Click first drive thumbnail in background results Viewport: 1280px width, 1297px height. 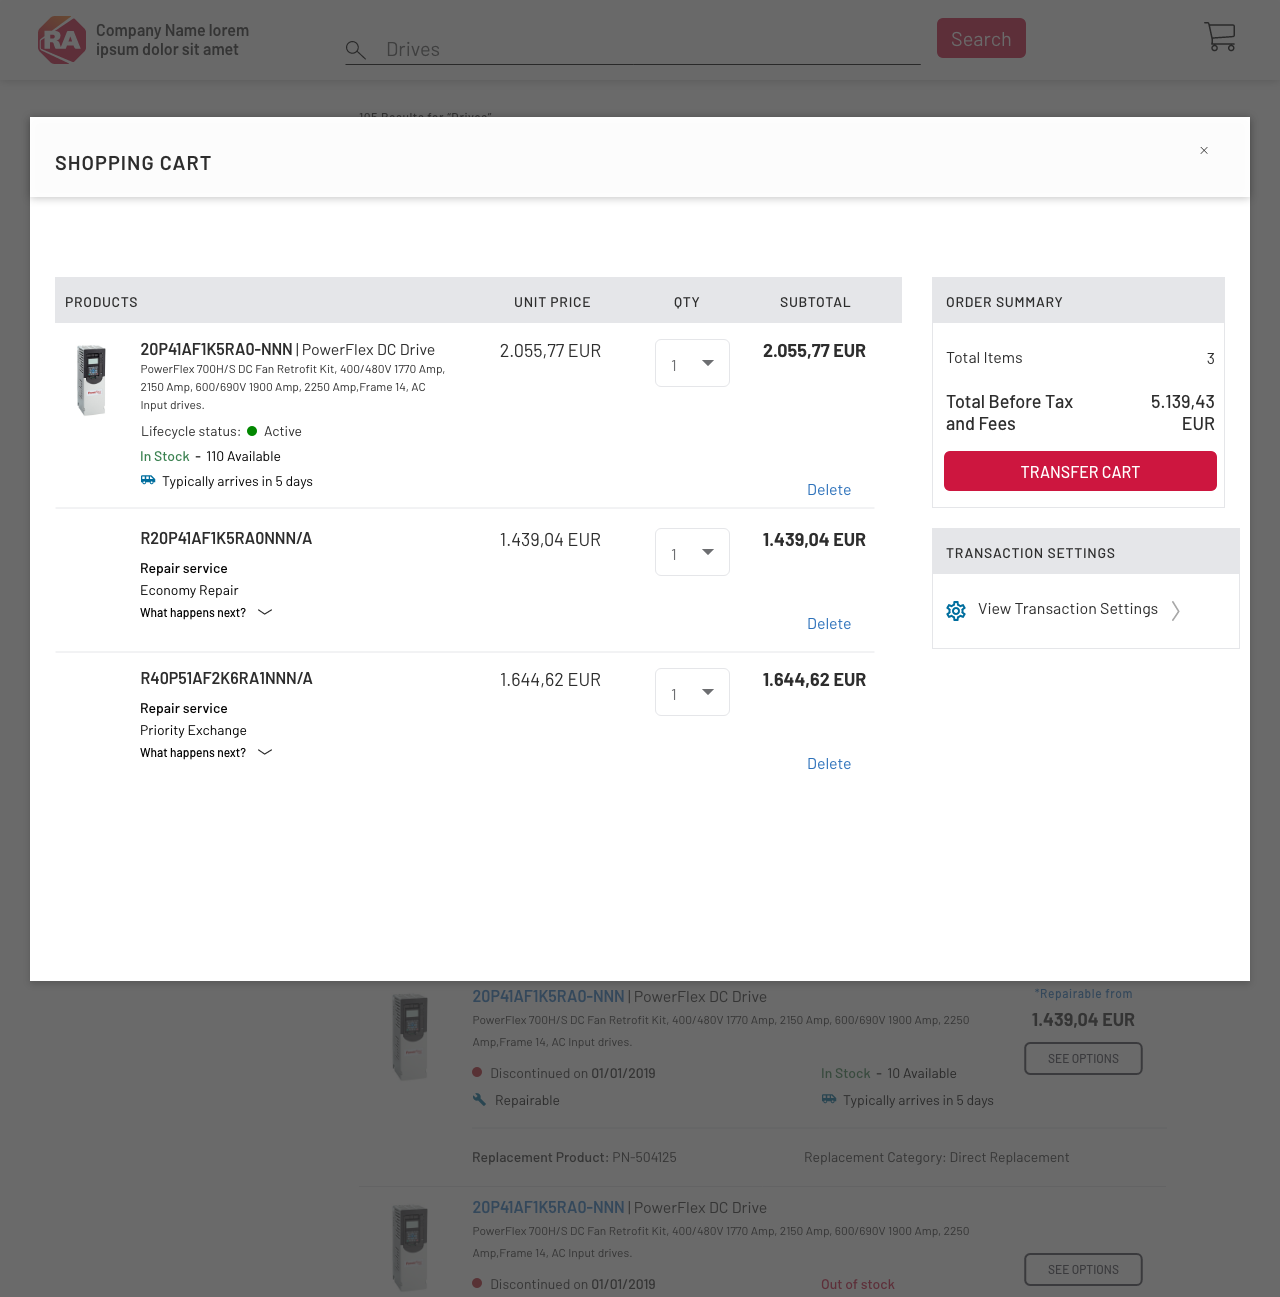(x=410, y=1037)
